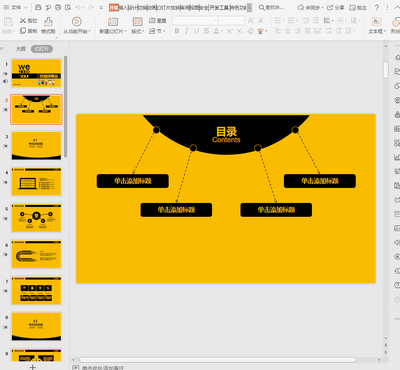The width and height of the screenshot is (400, 370).
Task: Switch to the 特色功能 ribbon tab
Action: [239, 7]
